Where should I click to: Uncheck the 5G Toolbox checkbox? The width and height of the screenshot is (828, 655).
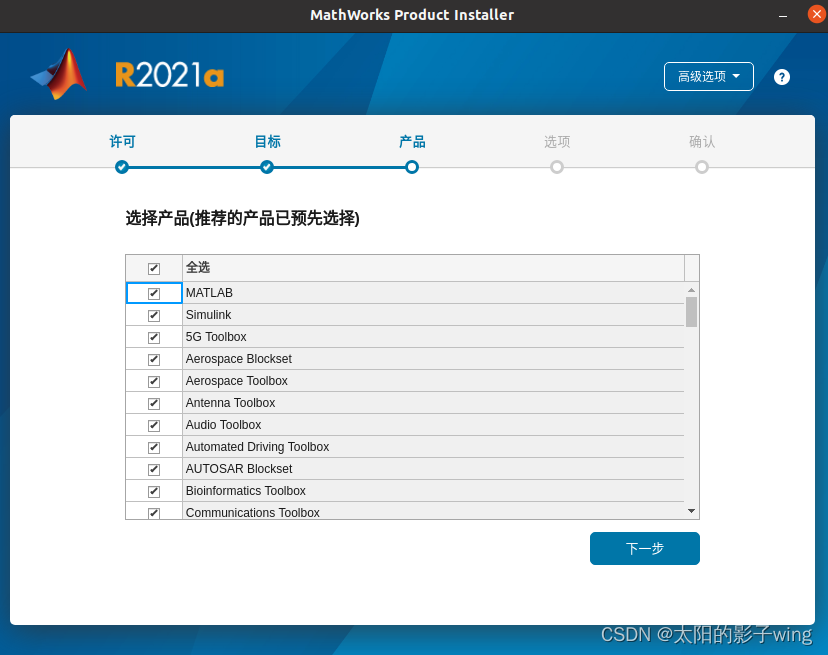(x=154, y=337)
